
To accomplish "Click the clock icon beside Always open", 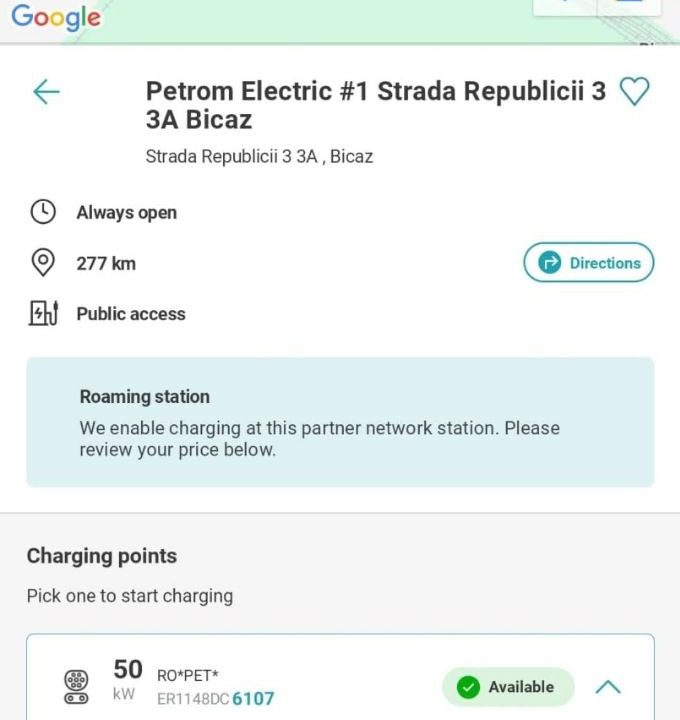I will click(43, 212).
